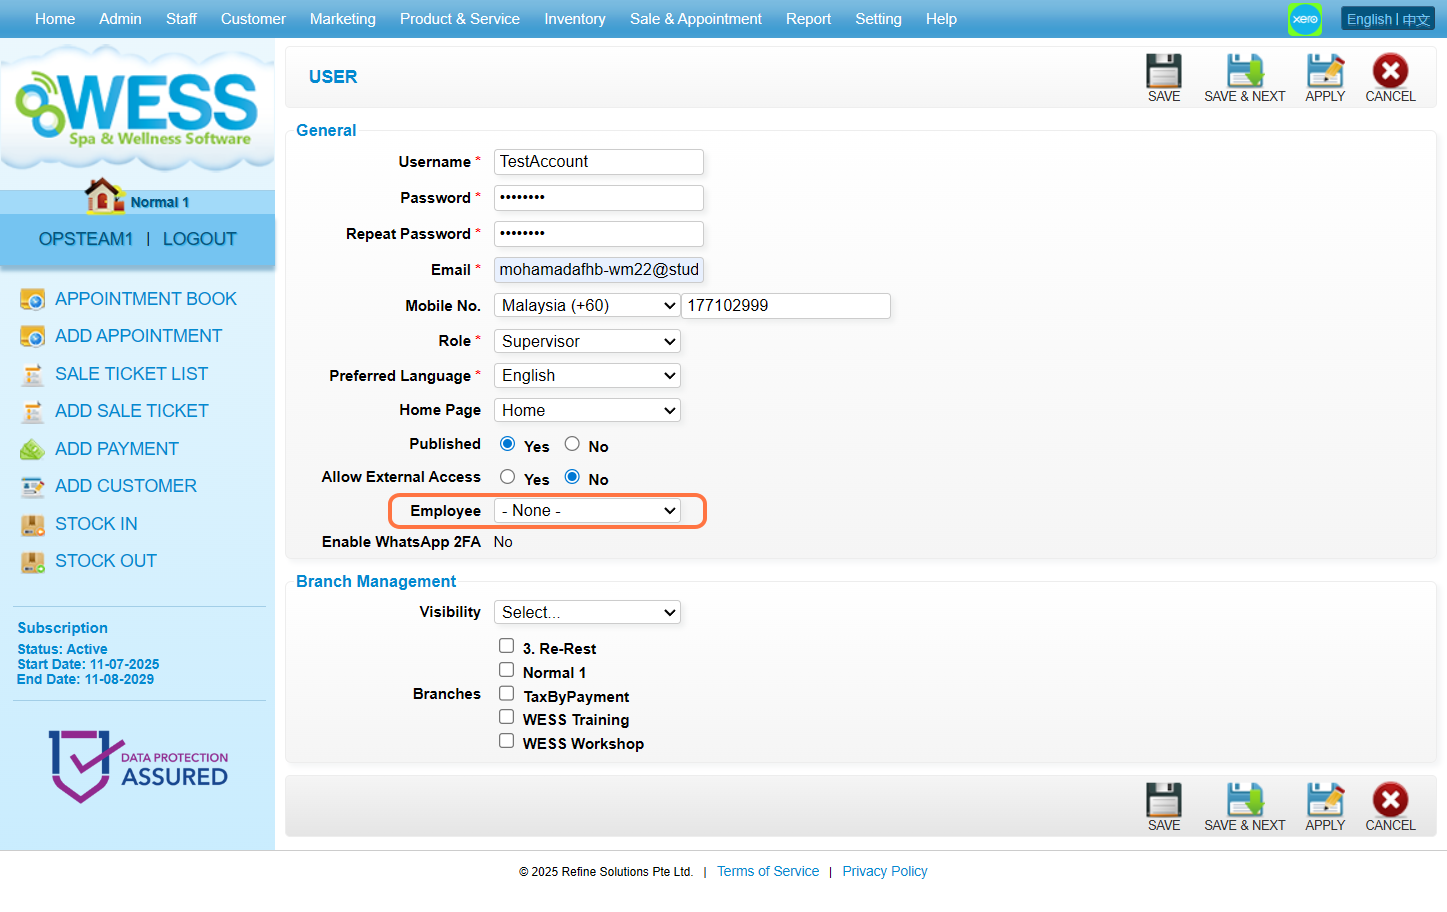Click the Normal 1 branch house icon
This screenshot has height=912, width=1447.
104,196
